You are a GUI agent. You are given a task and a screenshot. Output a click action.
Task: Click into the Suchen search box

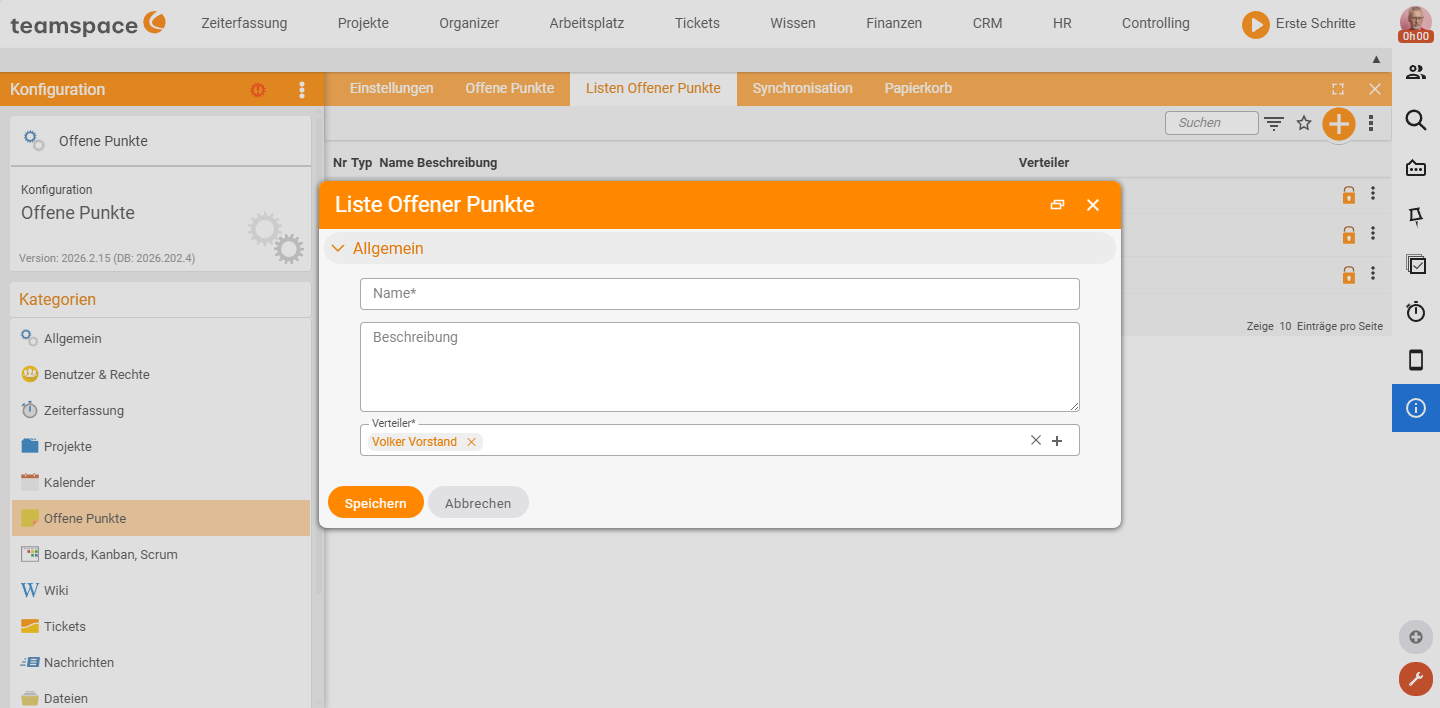pos(1212,123)
